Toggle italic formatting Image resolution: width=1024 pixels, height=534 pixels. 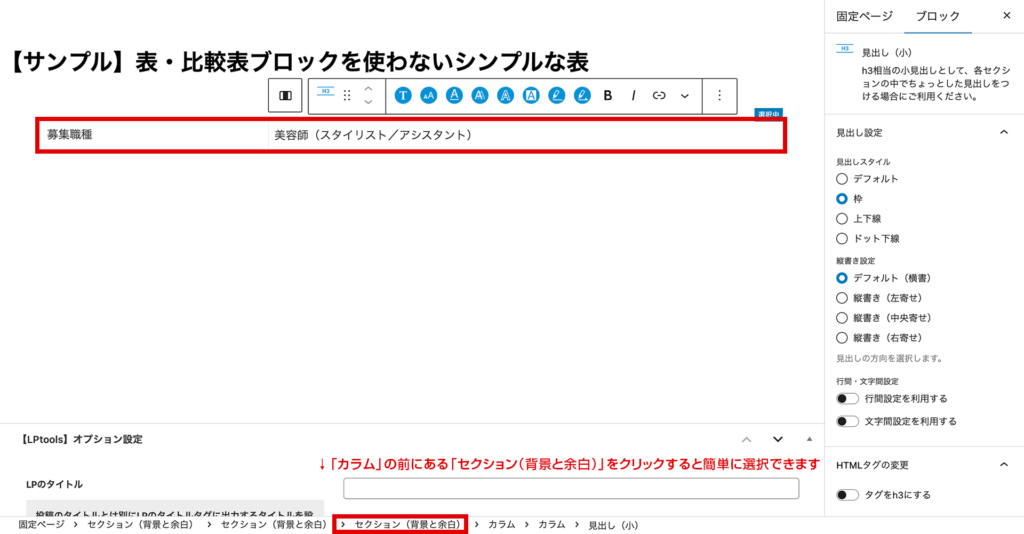633,96
